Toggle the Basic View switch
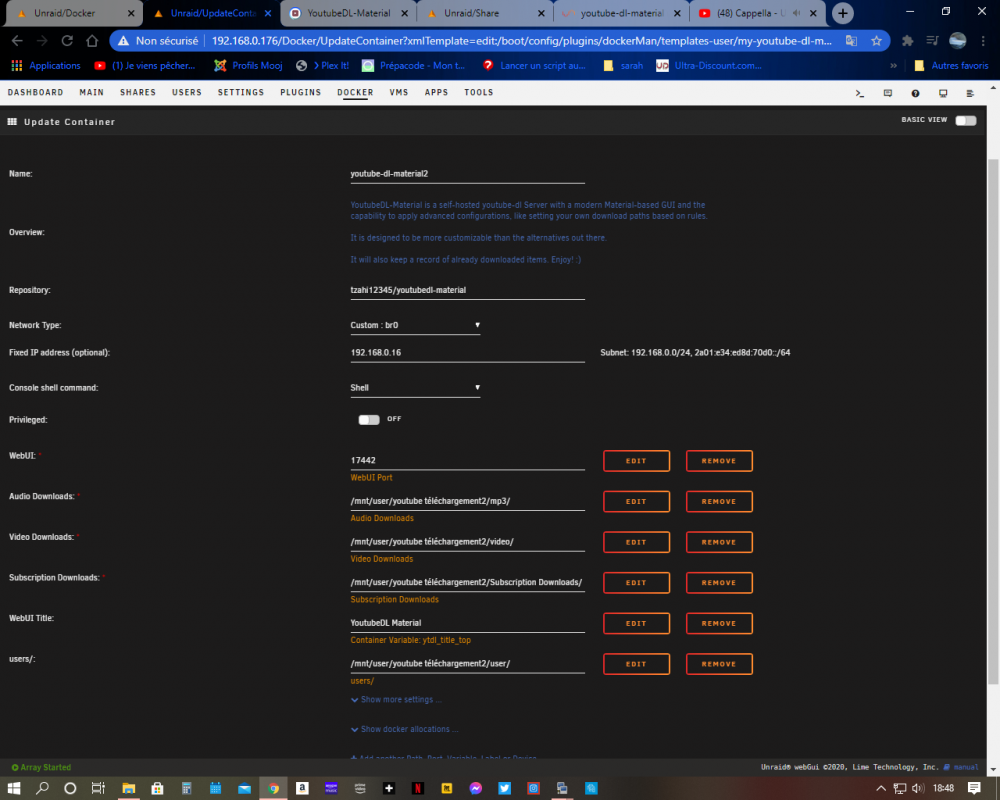 point(966,121)
